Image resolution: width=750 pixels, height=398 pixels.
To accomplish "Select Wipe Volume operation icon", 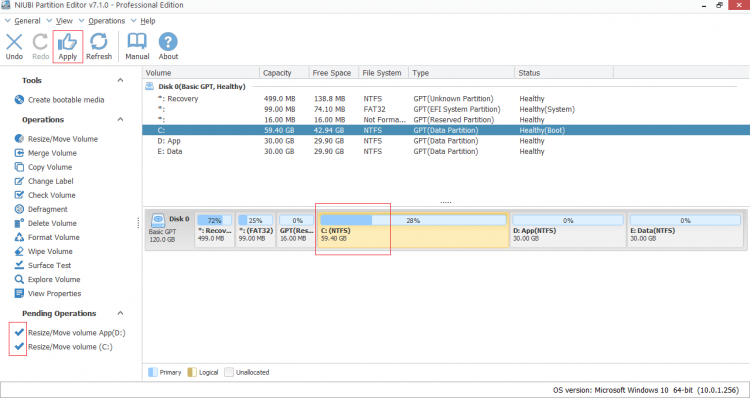I will [x=19, y=251].
